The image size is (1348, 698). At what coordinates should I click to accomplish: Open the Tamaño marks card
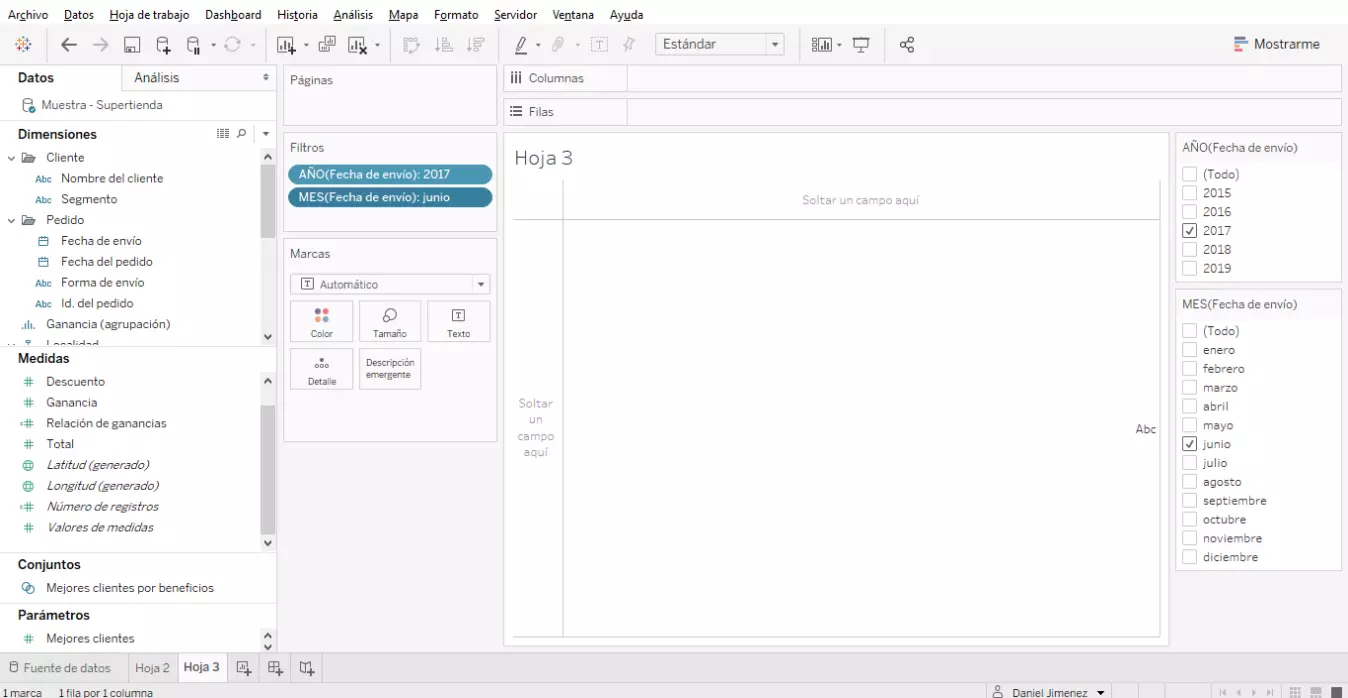[x=389, y=322]
